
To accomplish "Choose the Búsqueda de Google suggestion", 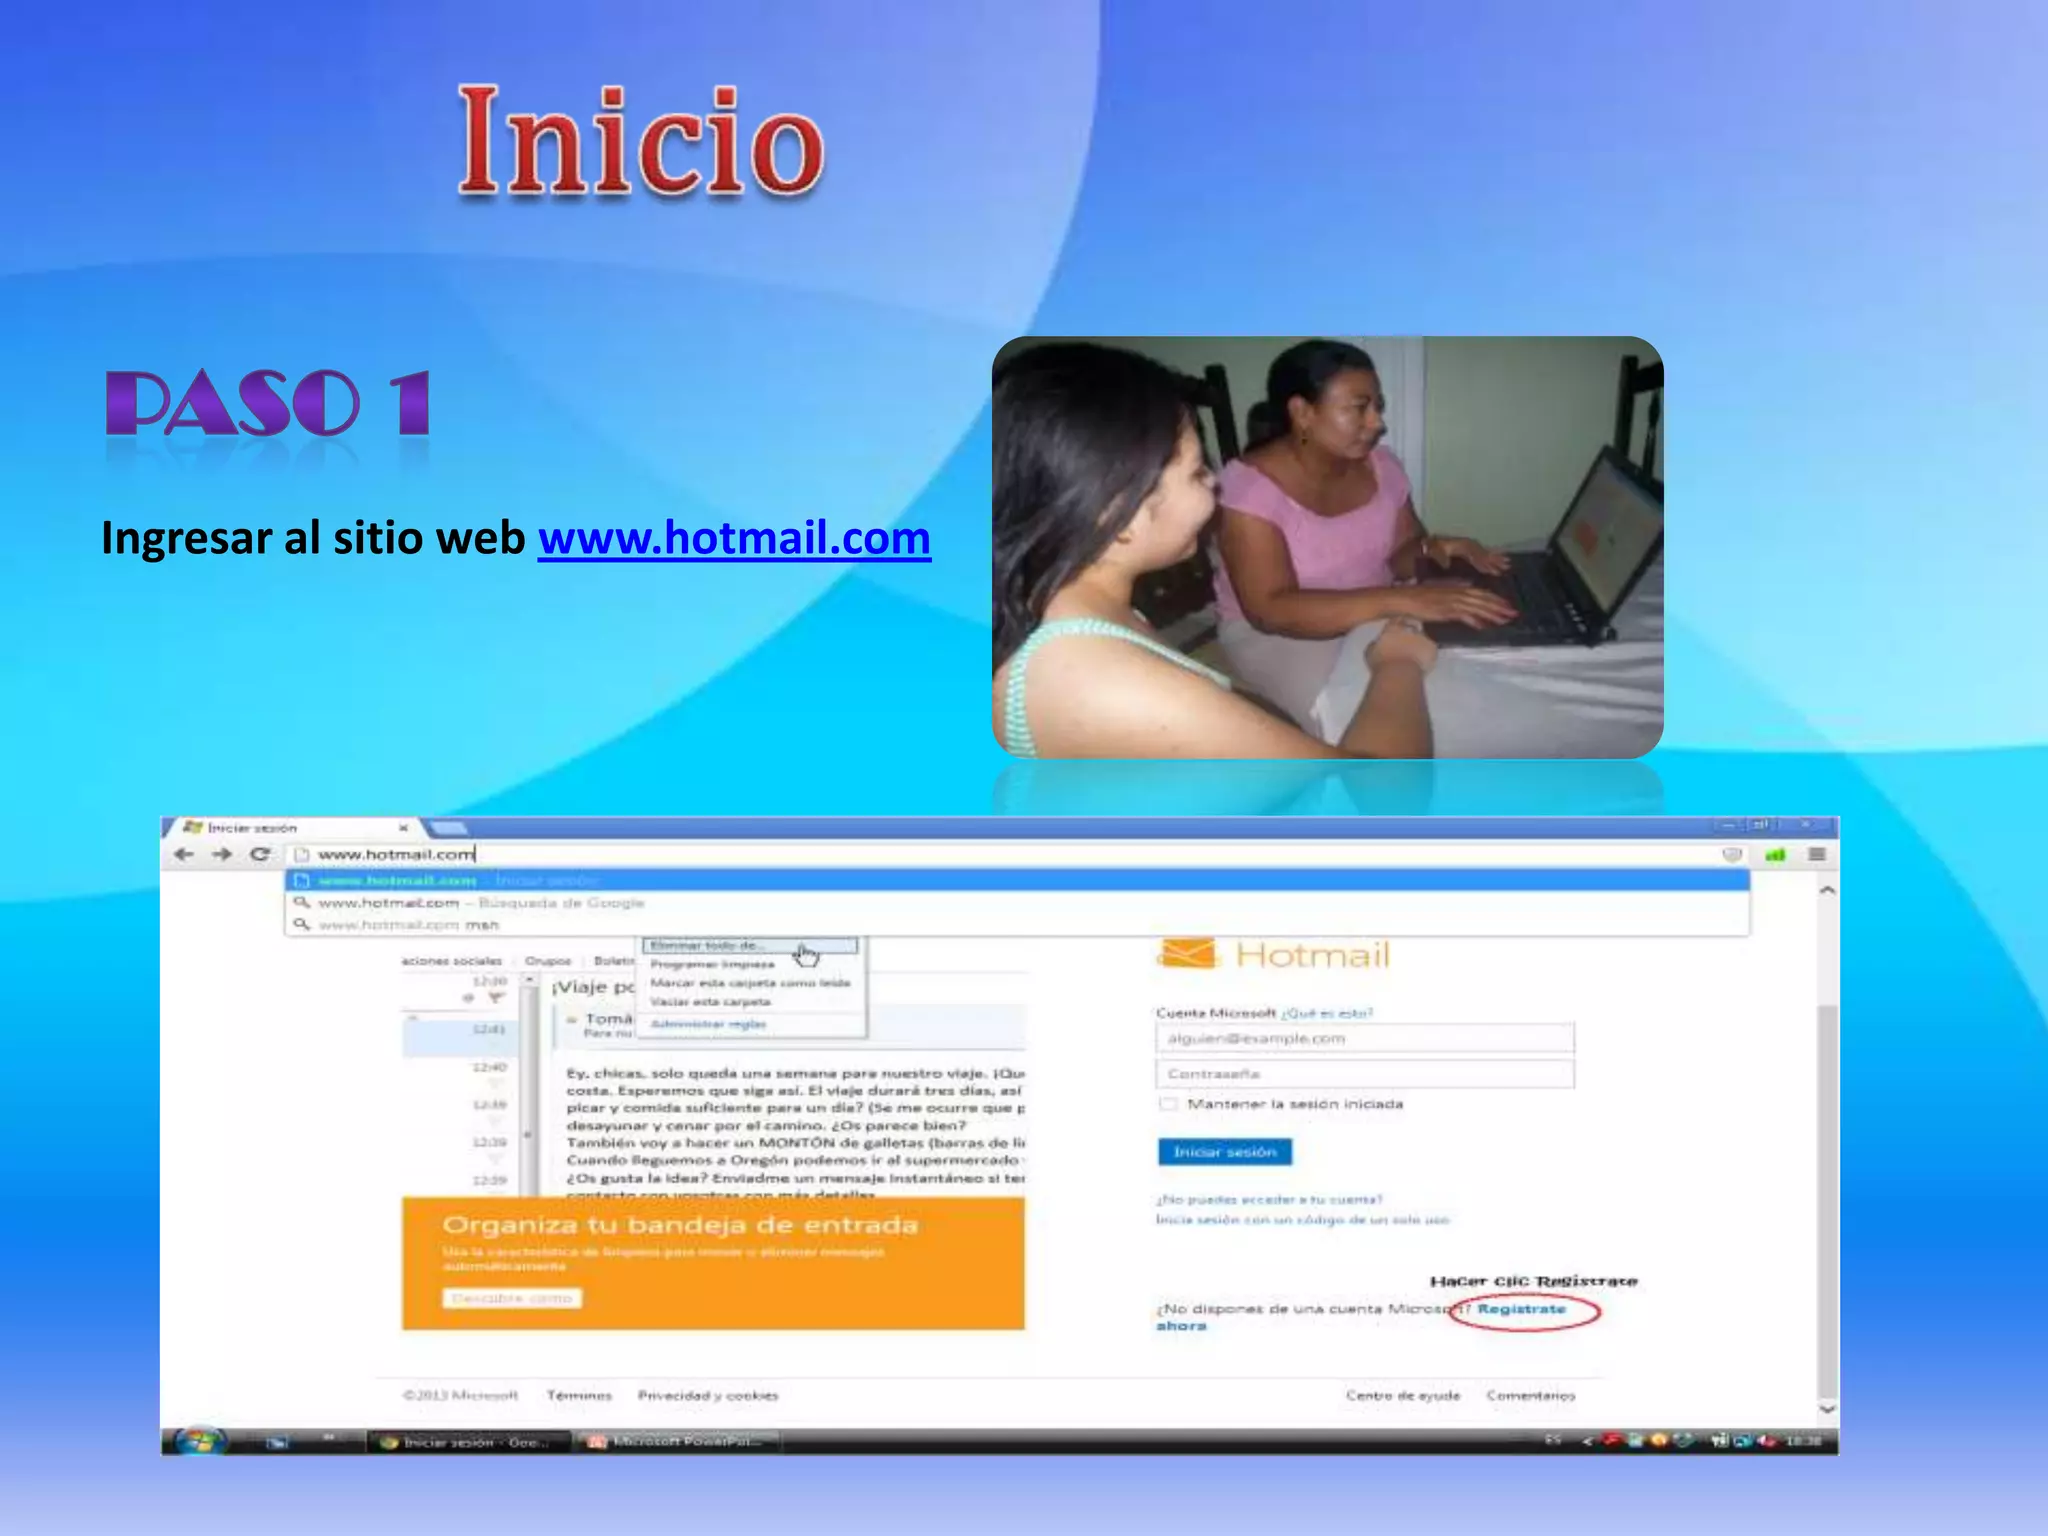I will click(480, 902).
